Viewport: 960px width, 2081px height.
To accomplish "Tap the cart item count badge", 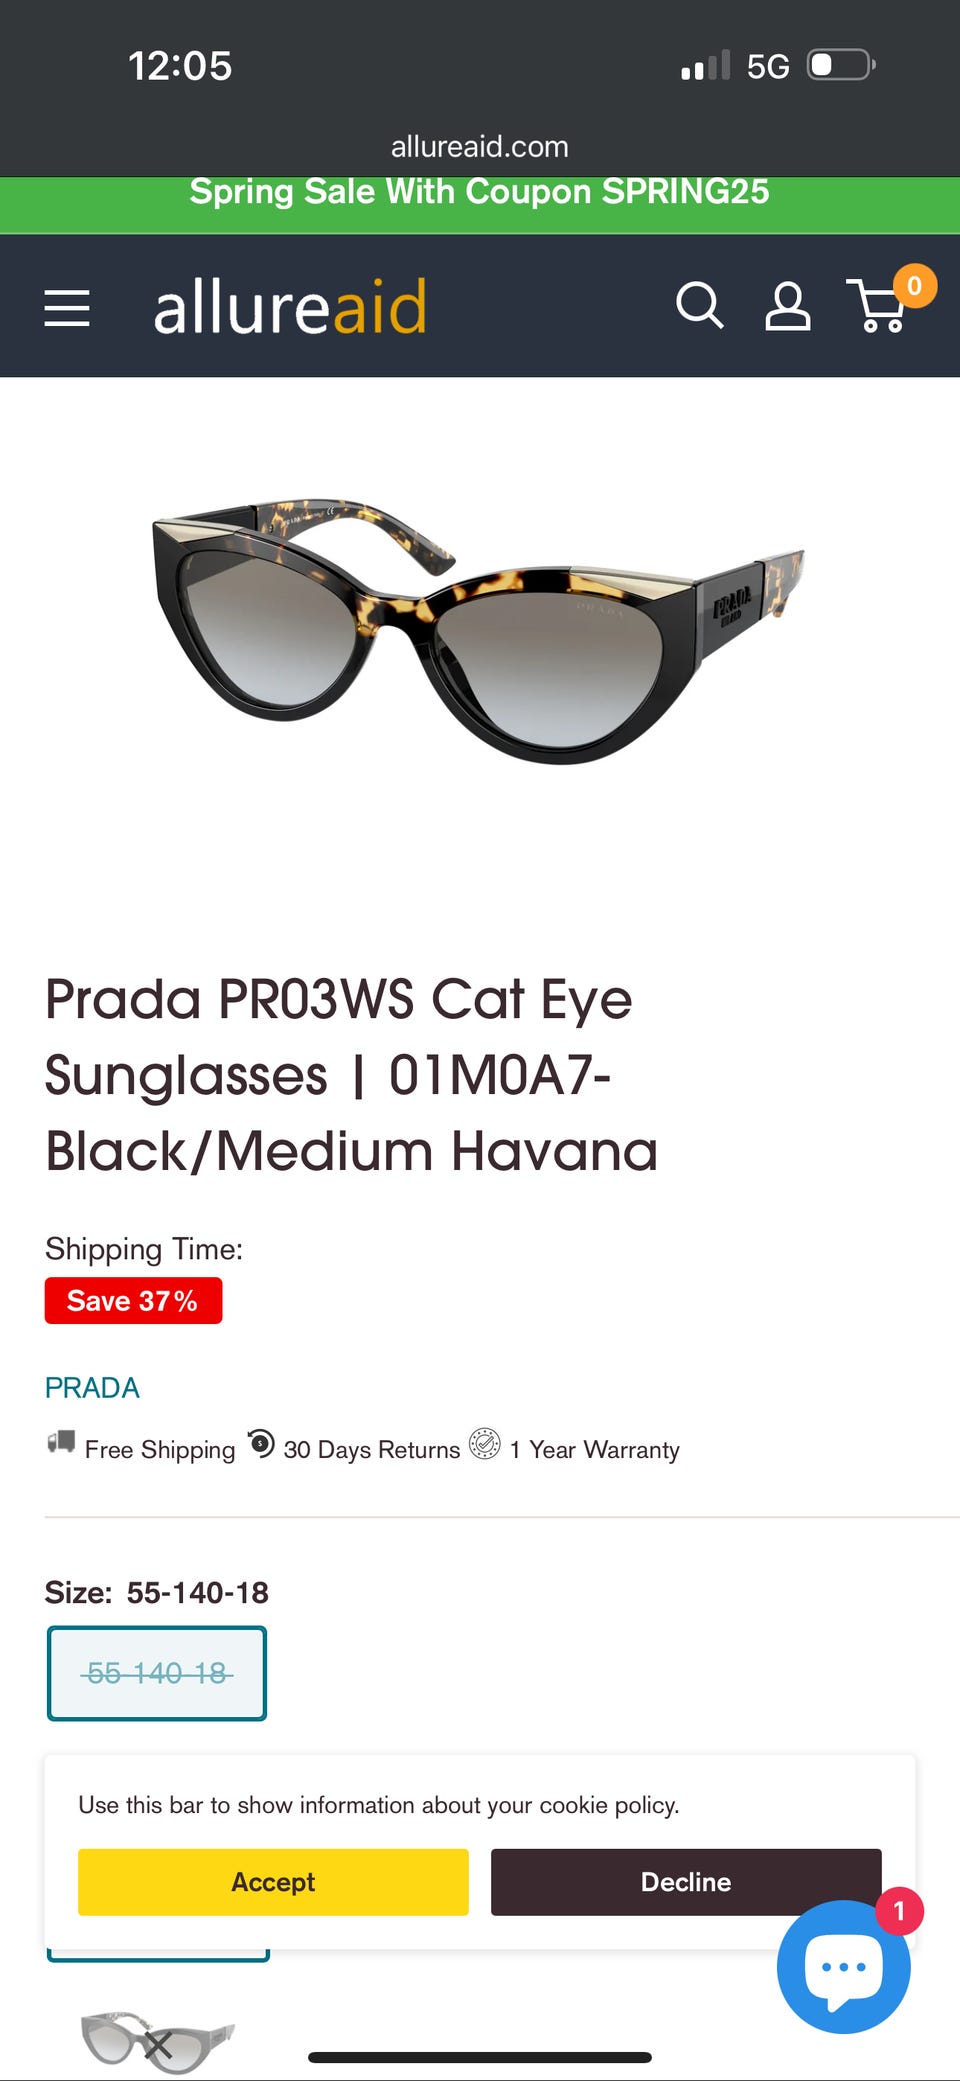I will (914, 287).
